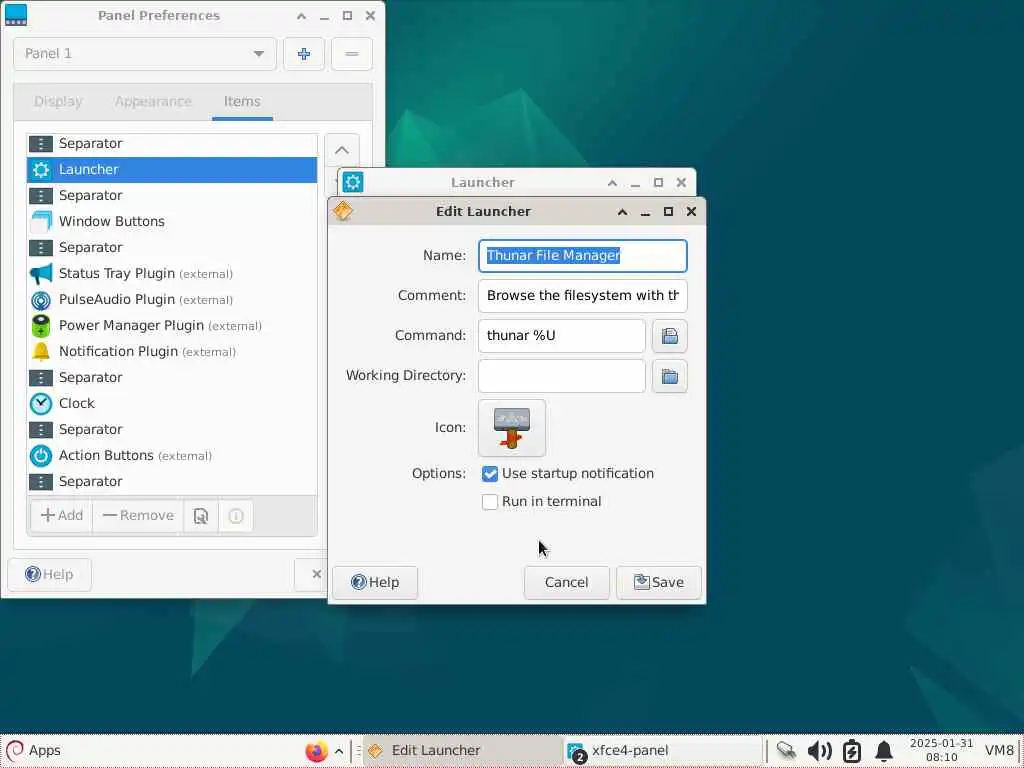This screenshot has height=768, width=1024.
Task: Select the PulseAudio Plugin row
Action: tap(172, 300)
